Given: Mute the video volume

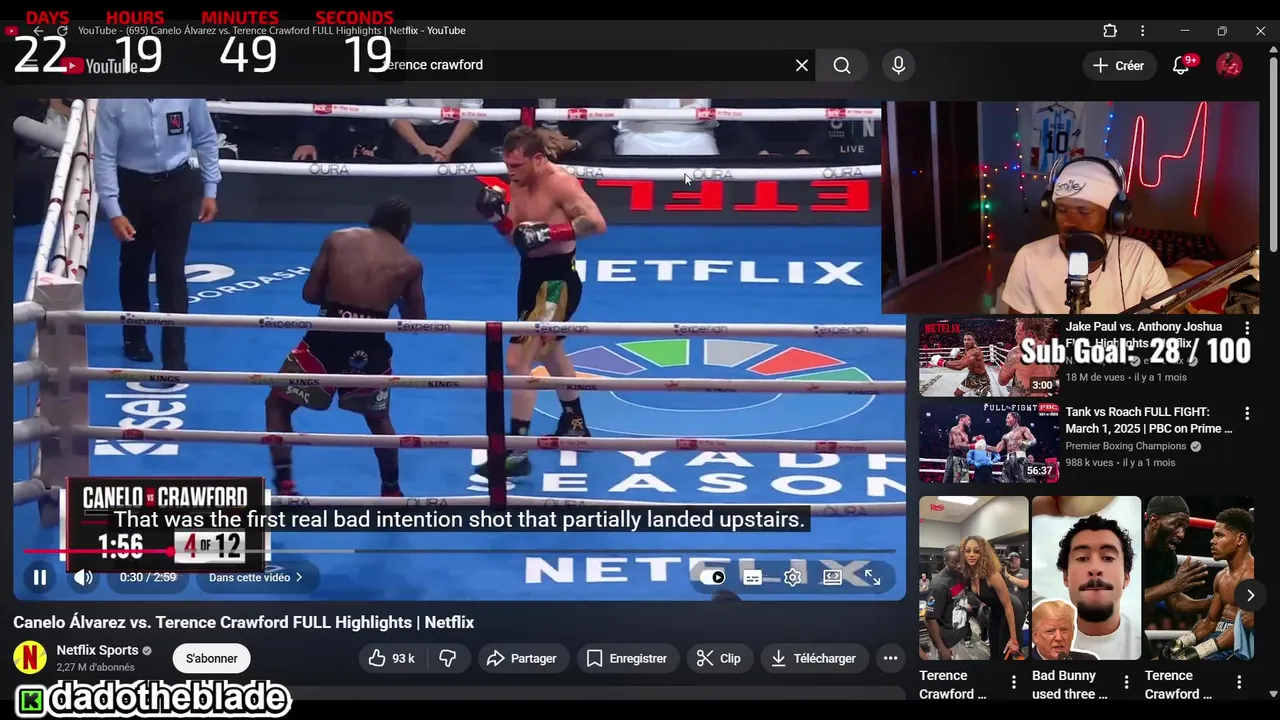Looking at the screenshot, I should coord(83,577).
